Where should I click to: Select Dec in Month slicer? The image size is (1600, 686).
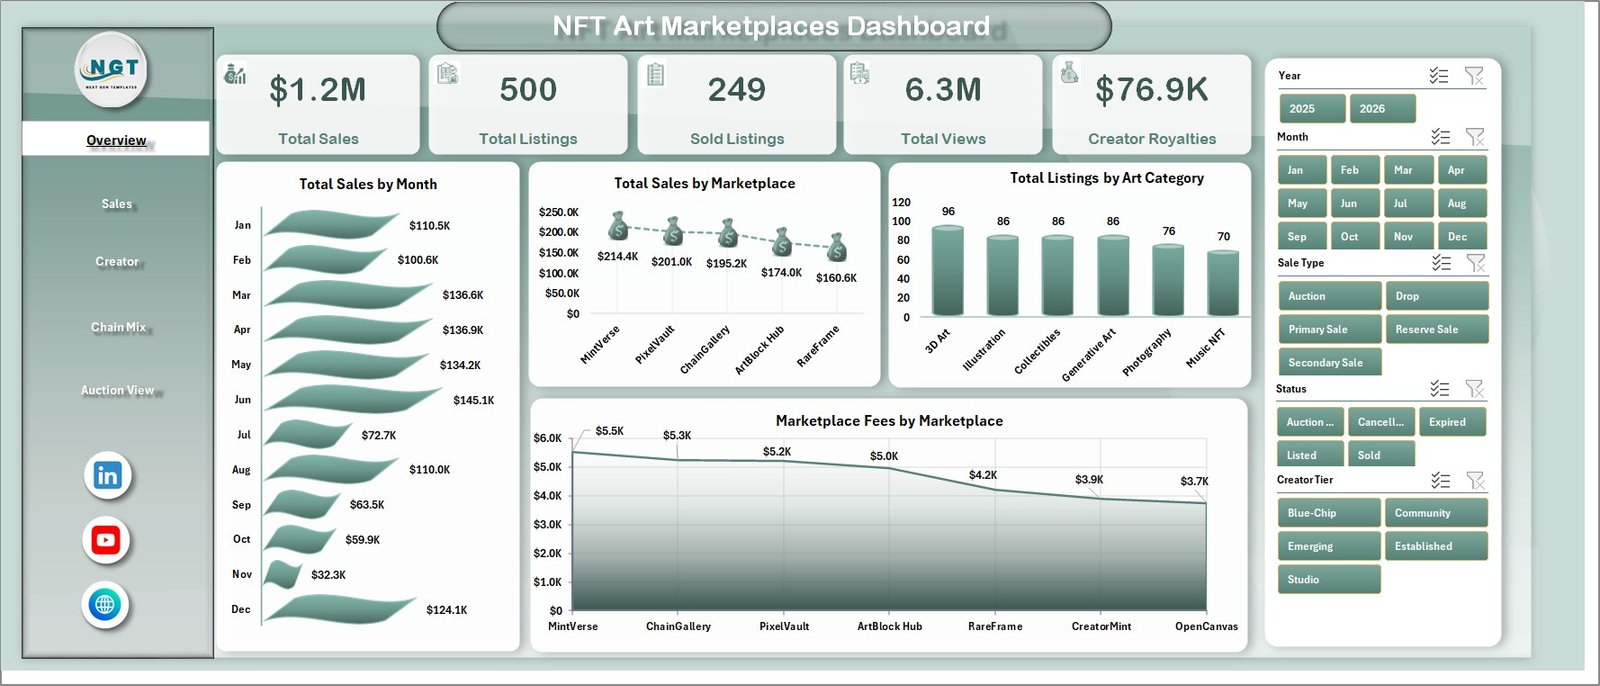click(x=1463, y=236)
